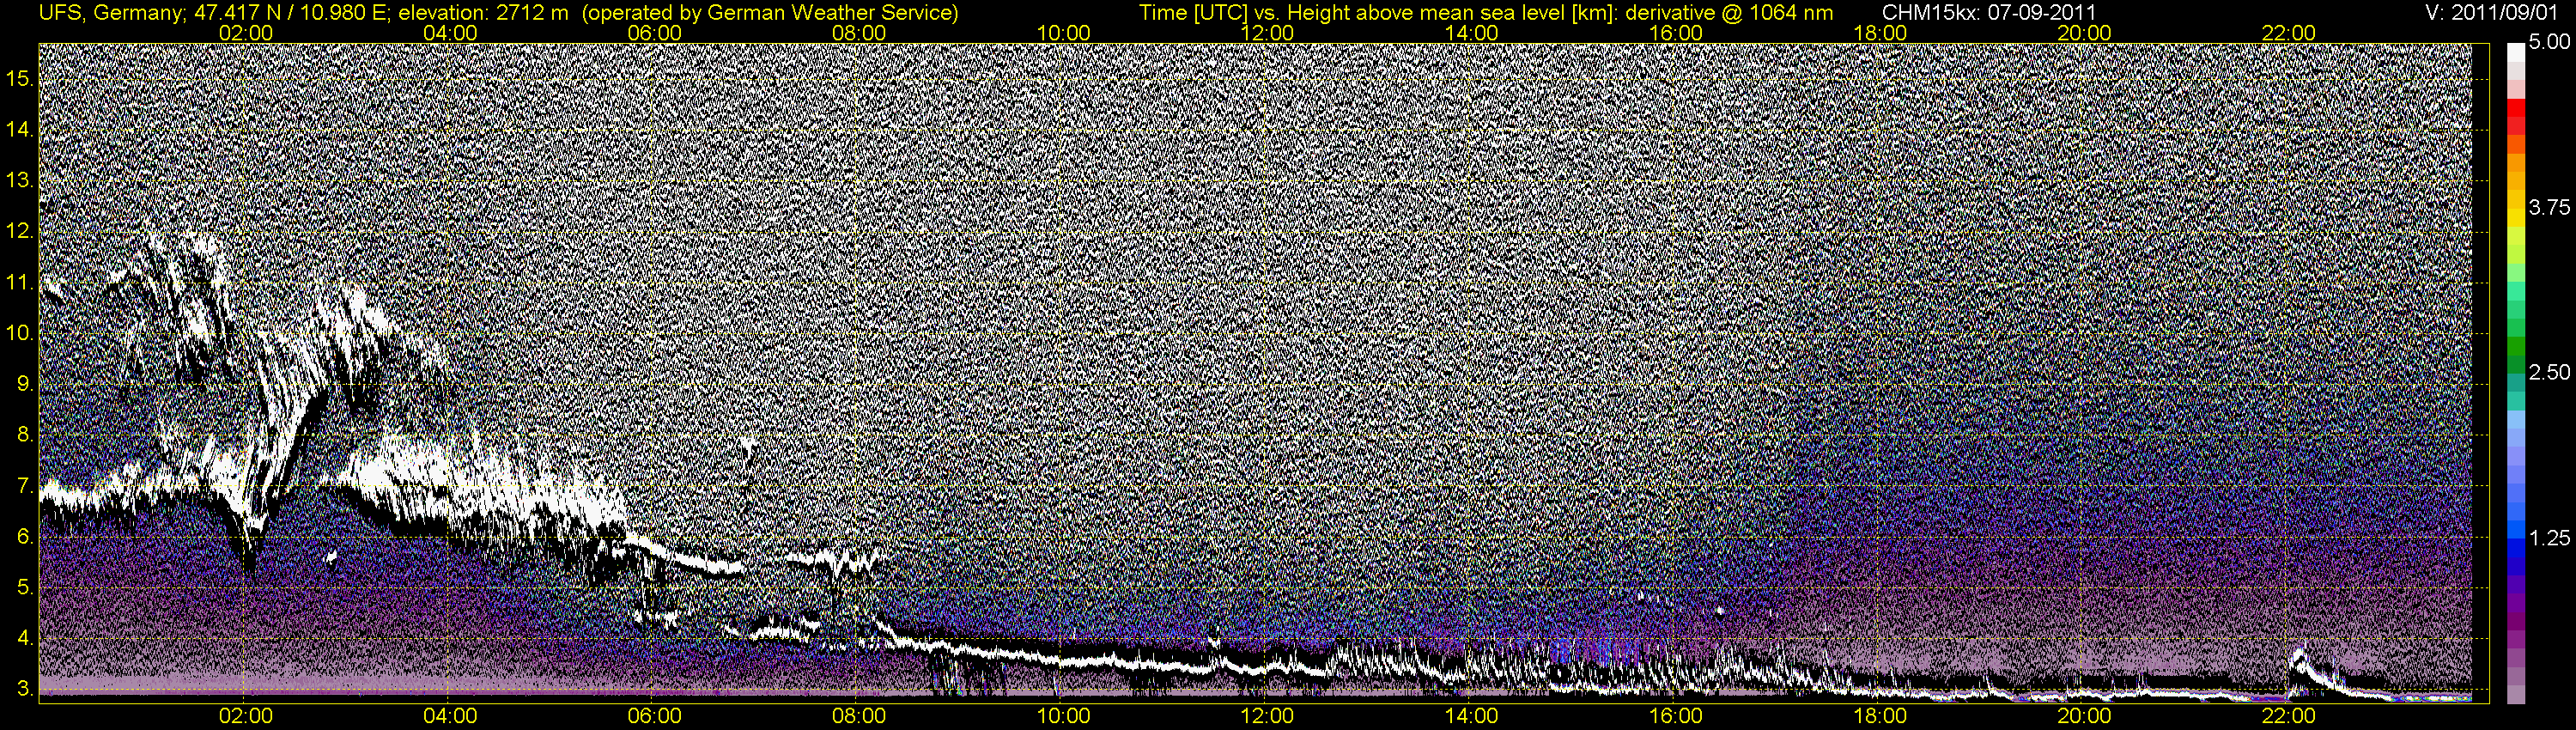Viewport: 2576px width, 730px height.
Task: Click the "10:00" label on the top time axis
Action: coord(1063,33)
